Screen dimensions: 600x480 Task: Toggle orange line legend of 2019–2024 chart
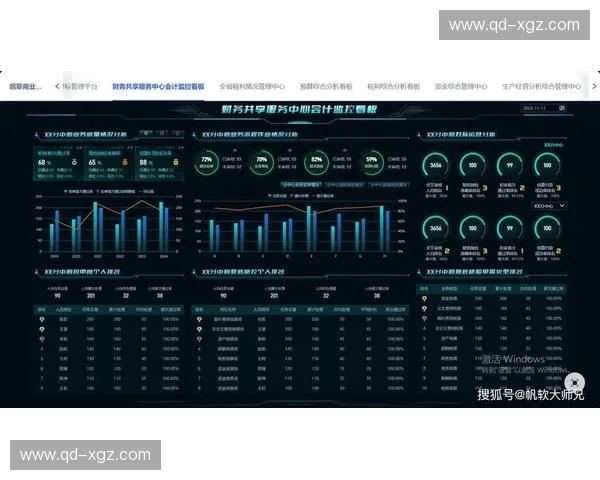coord(146,191)
